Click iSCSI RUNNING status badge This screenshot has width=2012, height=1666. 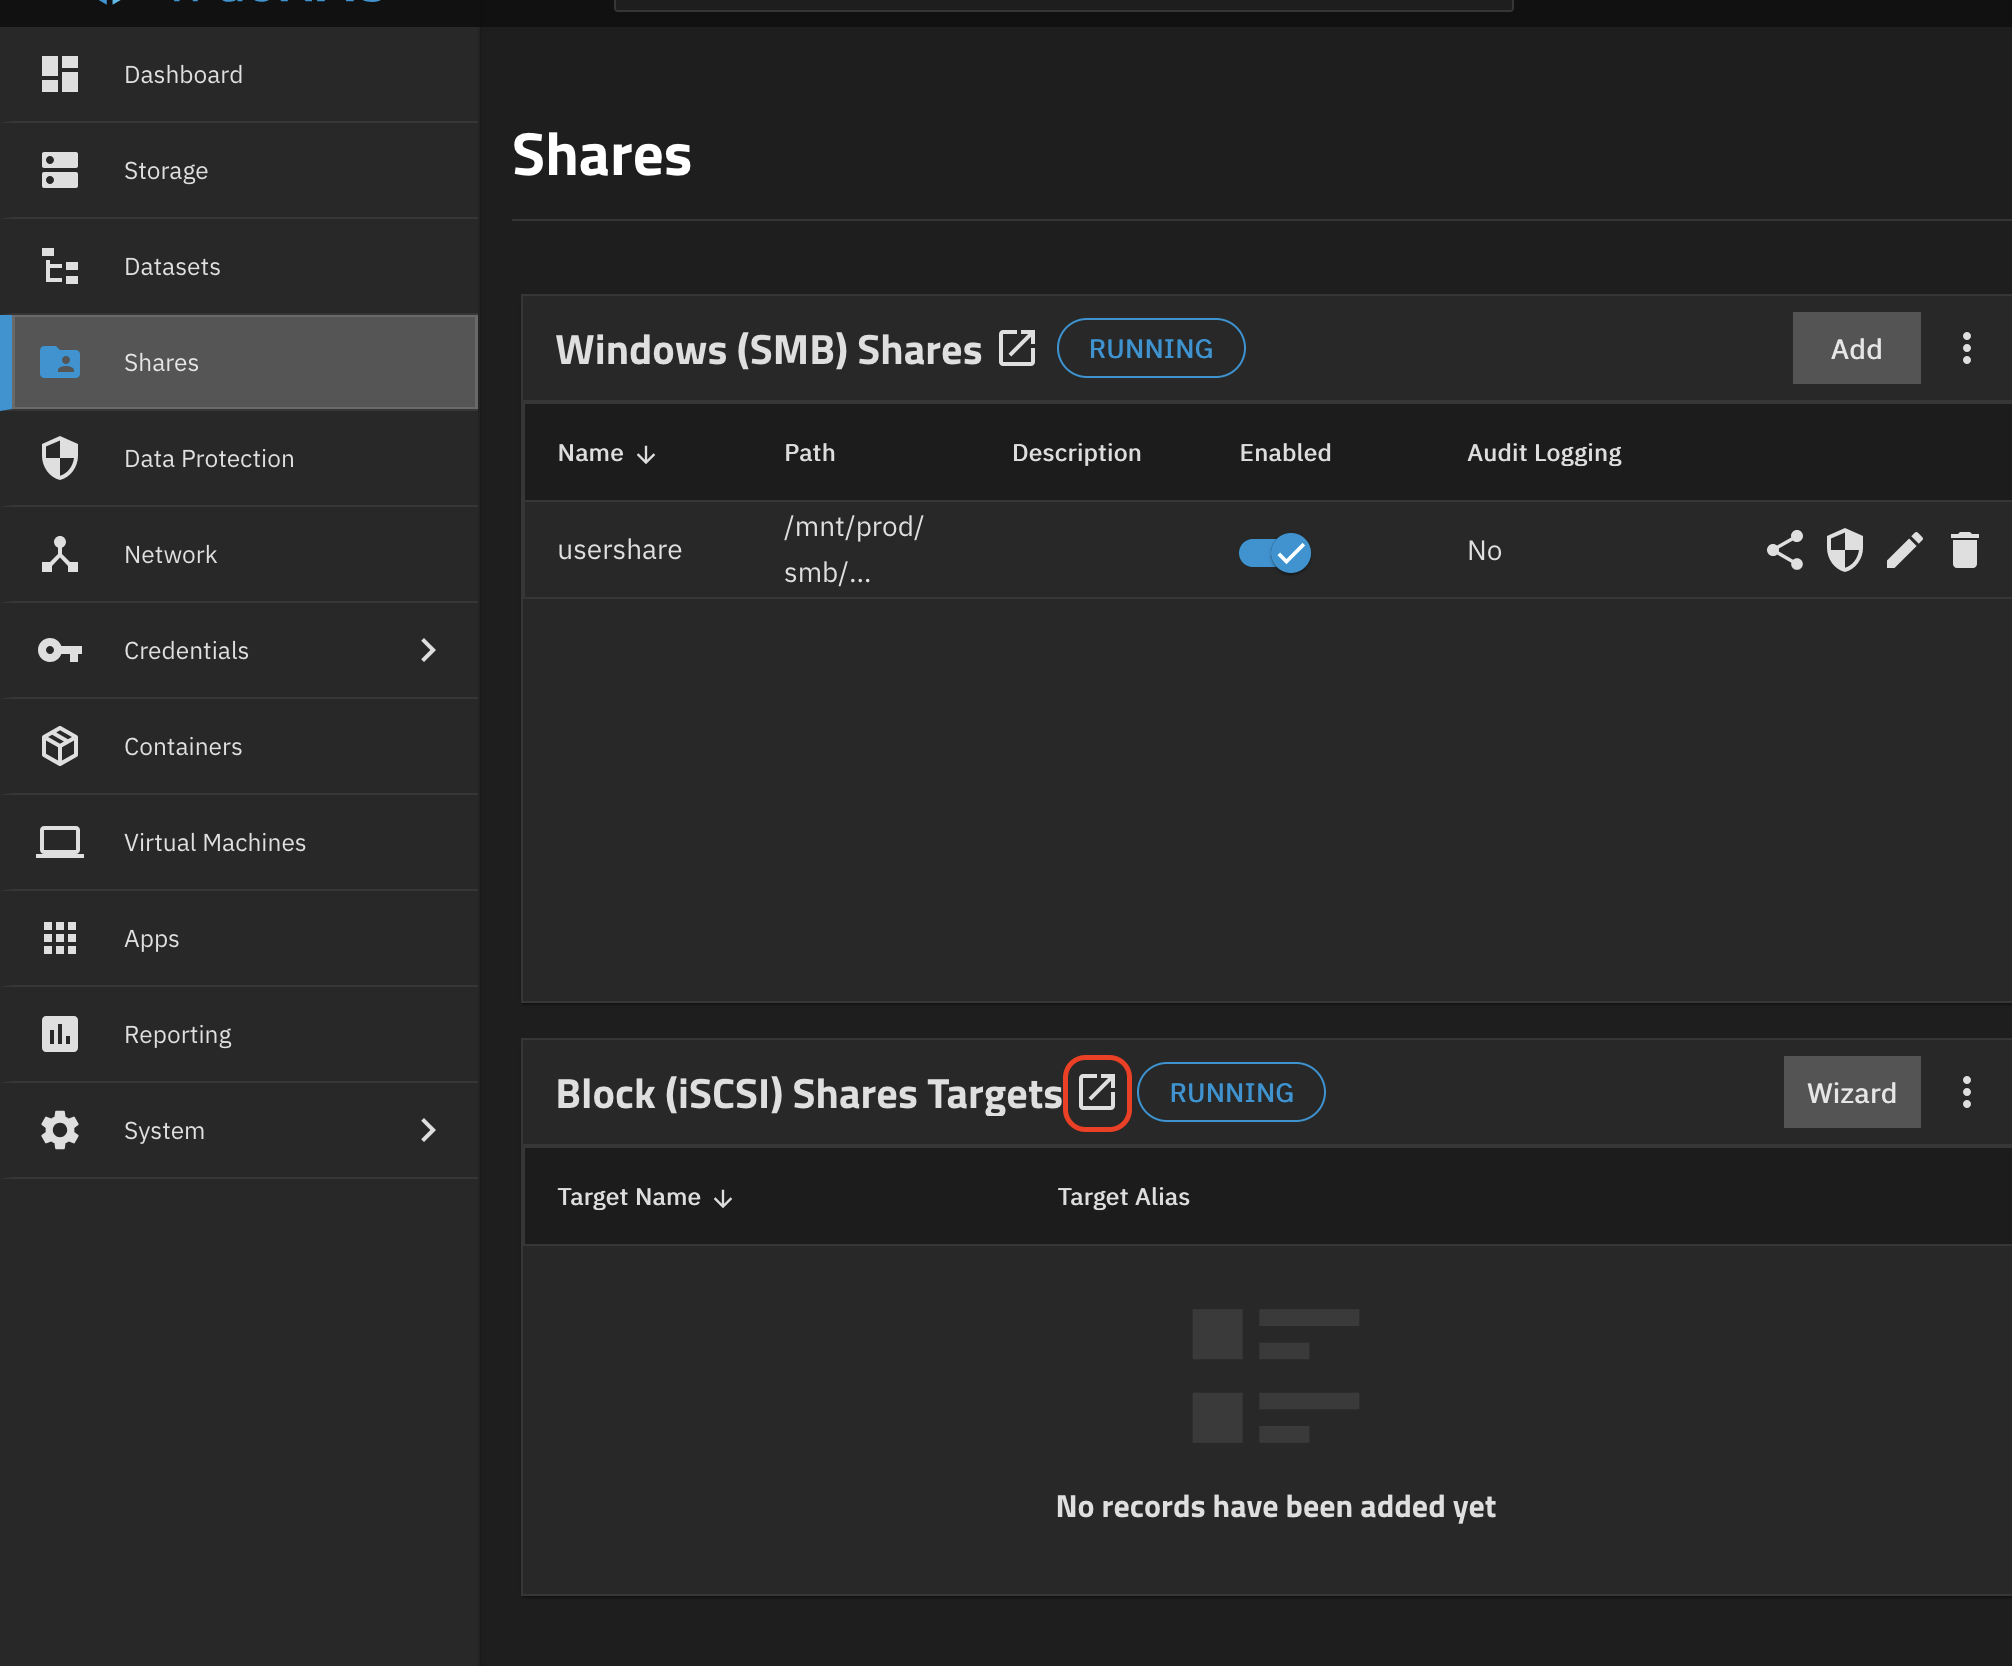[1231, 1092]
